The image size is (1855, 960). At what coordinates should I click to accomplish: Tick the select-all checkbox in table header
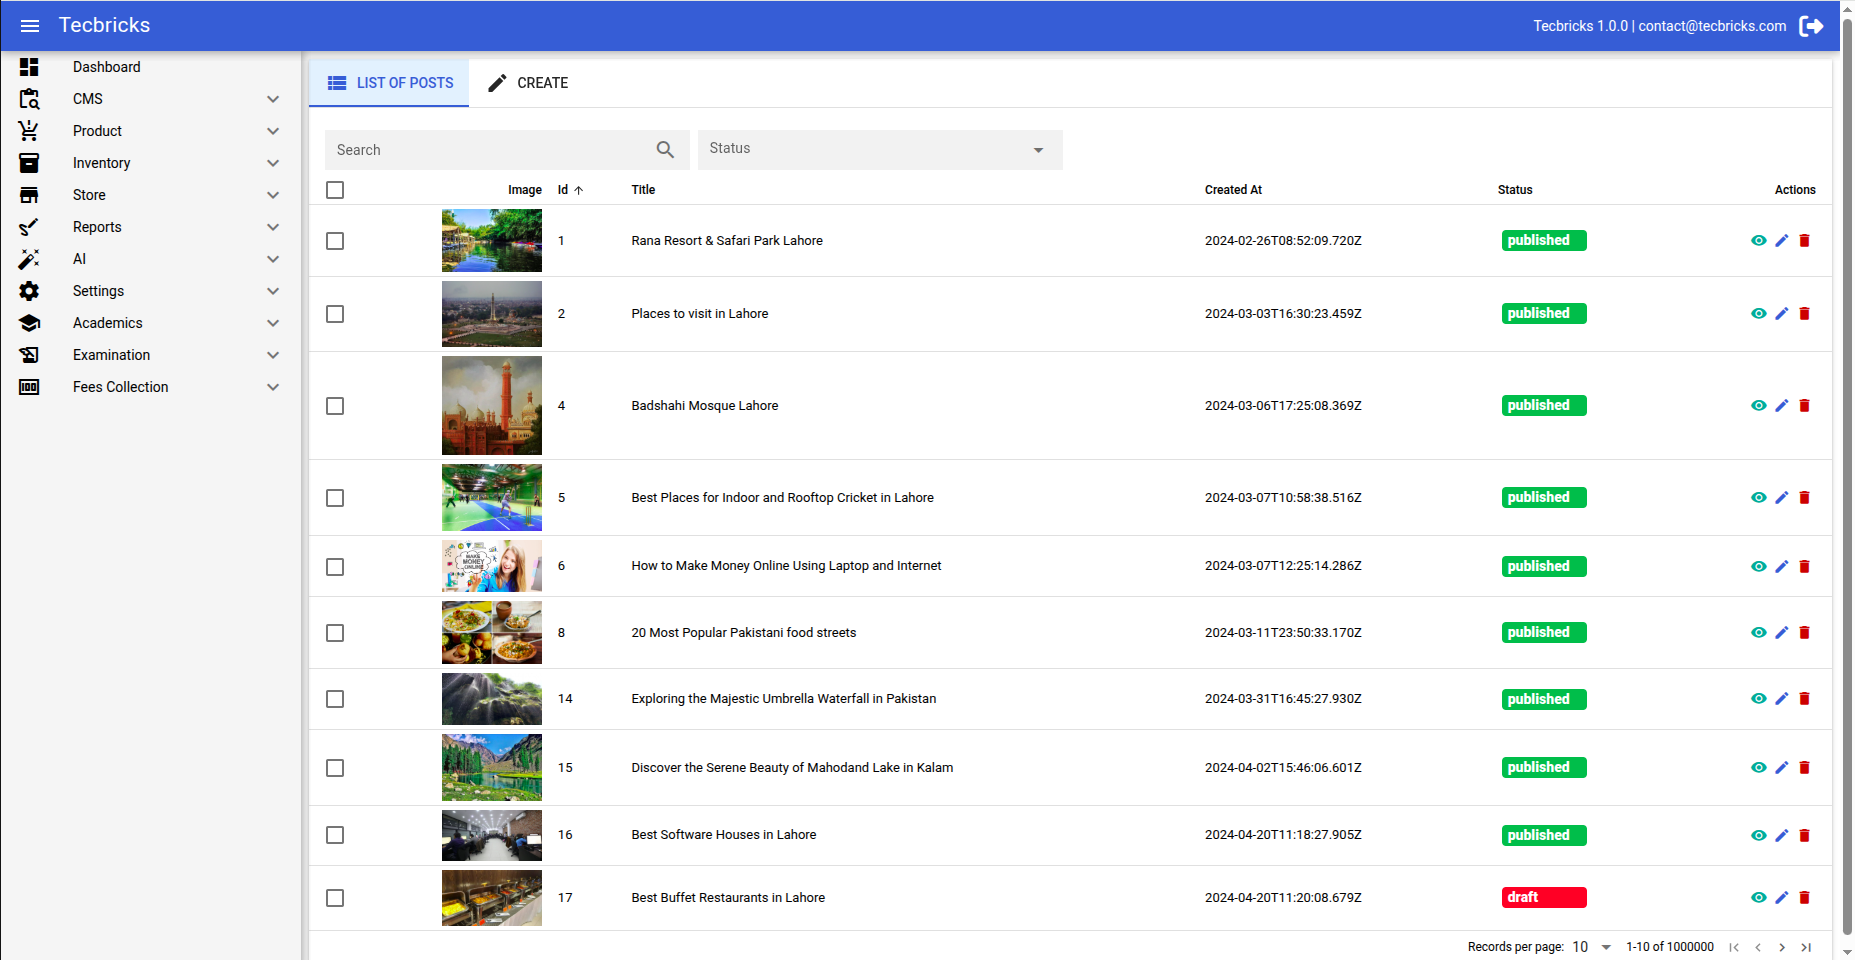(335, 190)
